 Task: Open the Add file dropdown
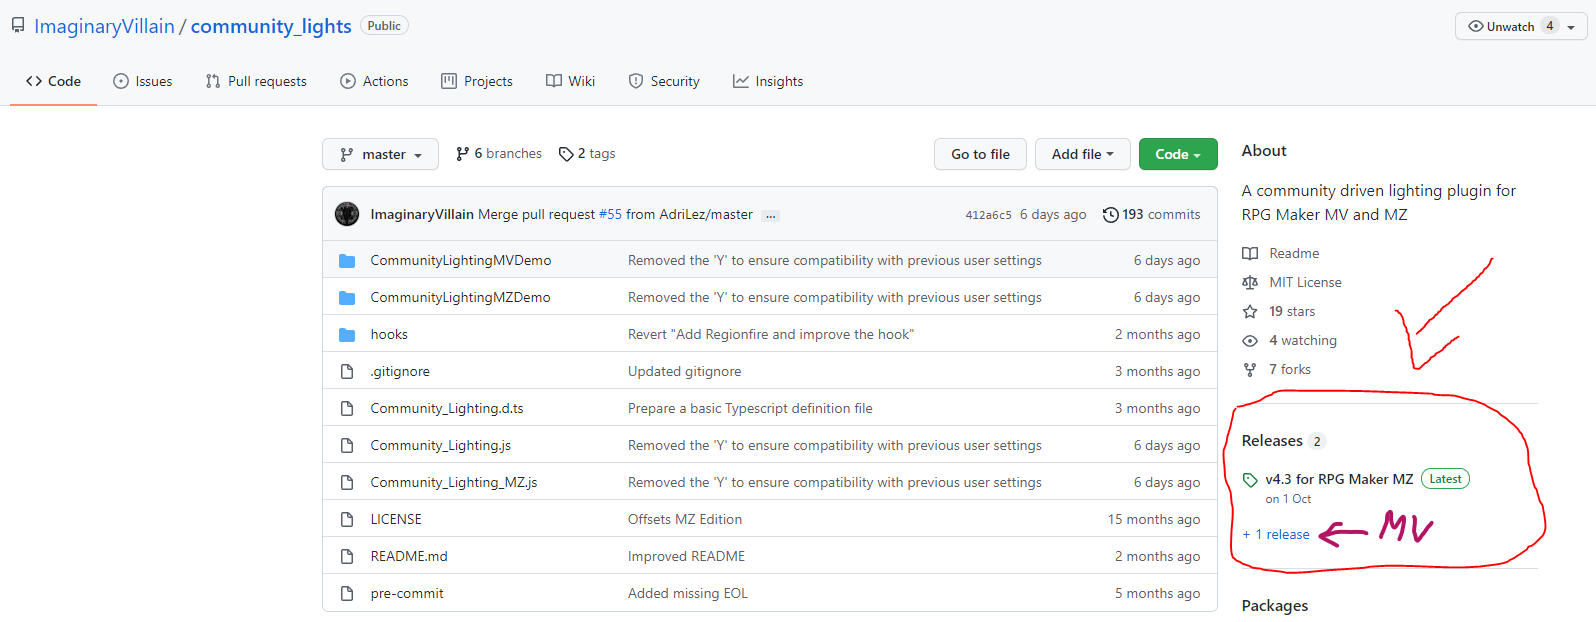1082,154
